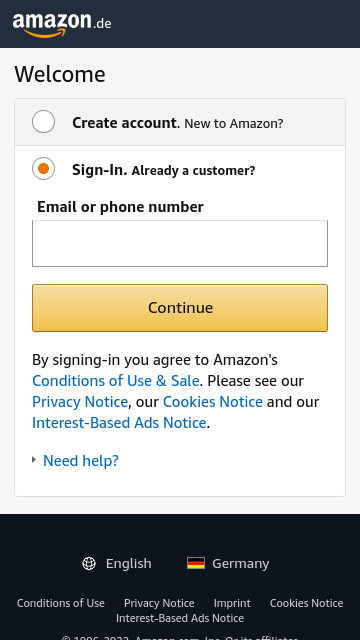Open footer Conditions of Use link
The height and width of the screenshot is (640, 360).
60,603
